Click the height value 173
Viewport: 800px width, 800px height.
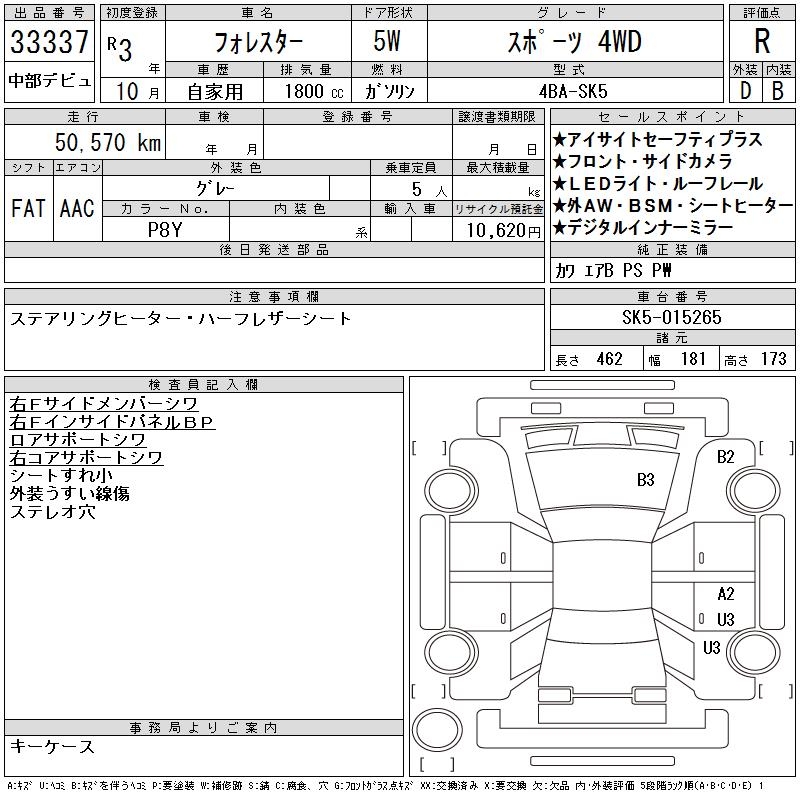(773, 359)
